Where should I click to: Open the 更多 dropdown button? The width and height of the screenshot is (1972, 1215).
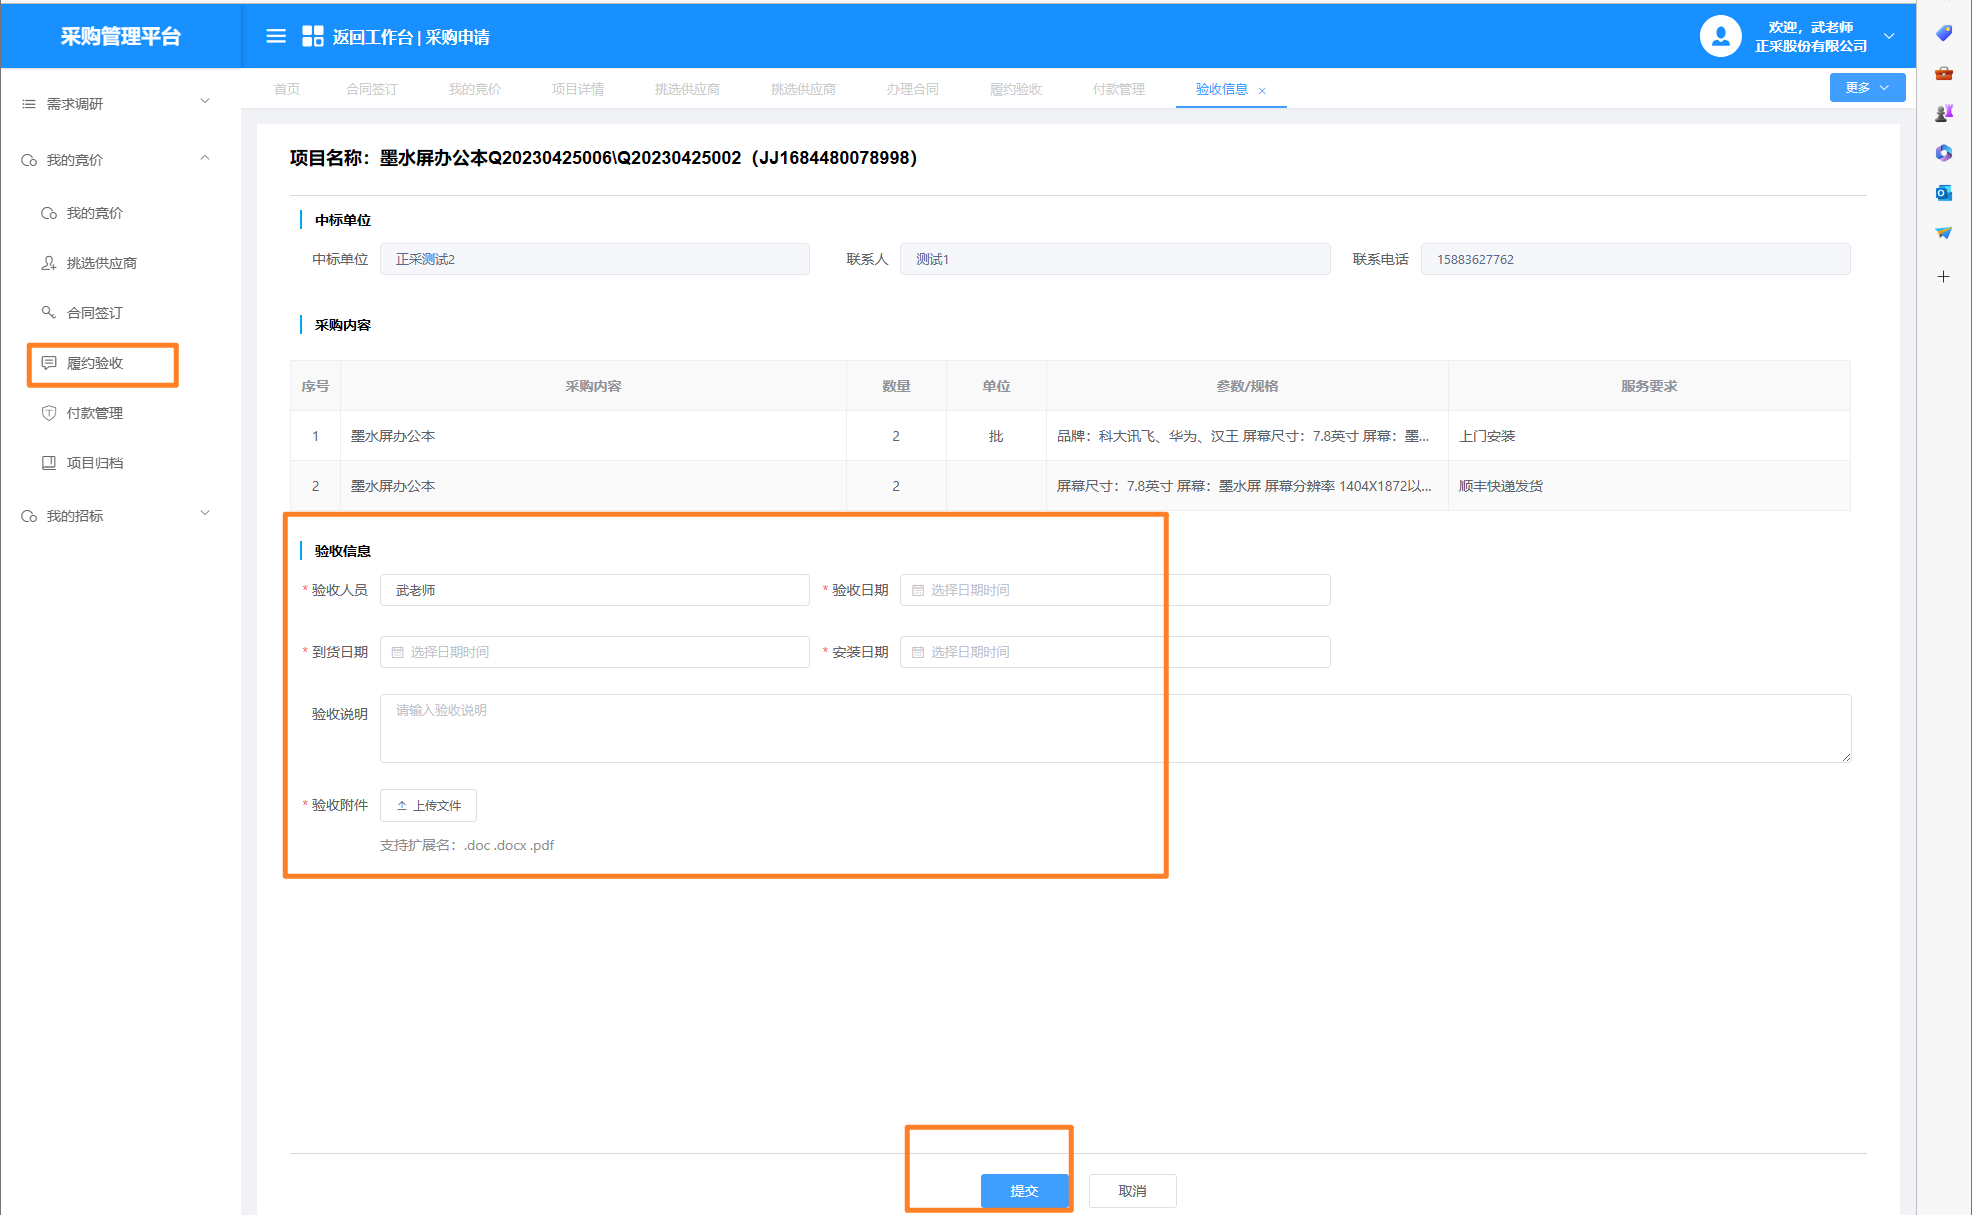click(1866, 88)
